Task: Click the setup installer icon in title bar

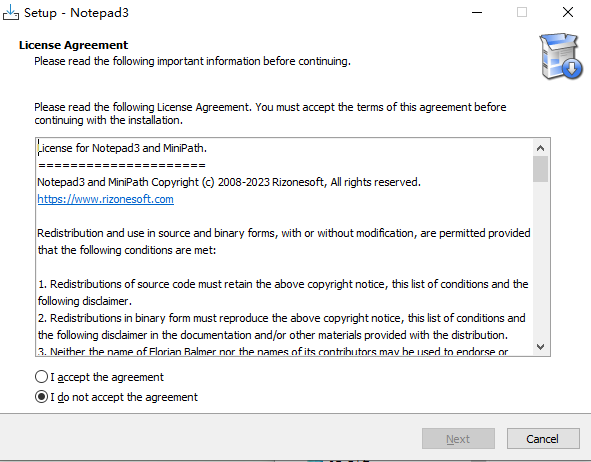Action: (11, 12)
